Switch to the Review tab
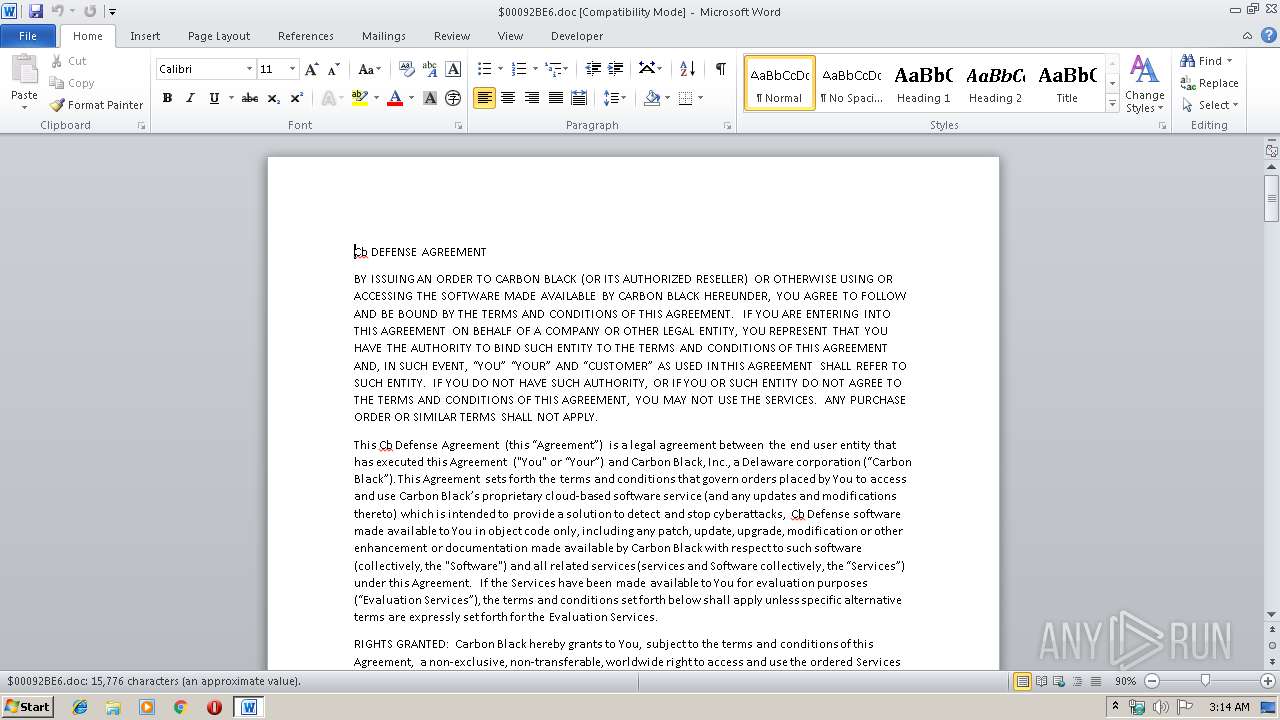 [452, 36]
